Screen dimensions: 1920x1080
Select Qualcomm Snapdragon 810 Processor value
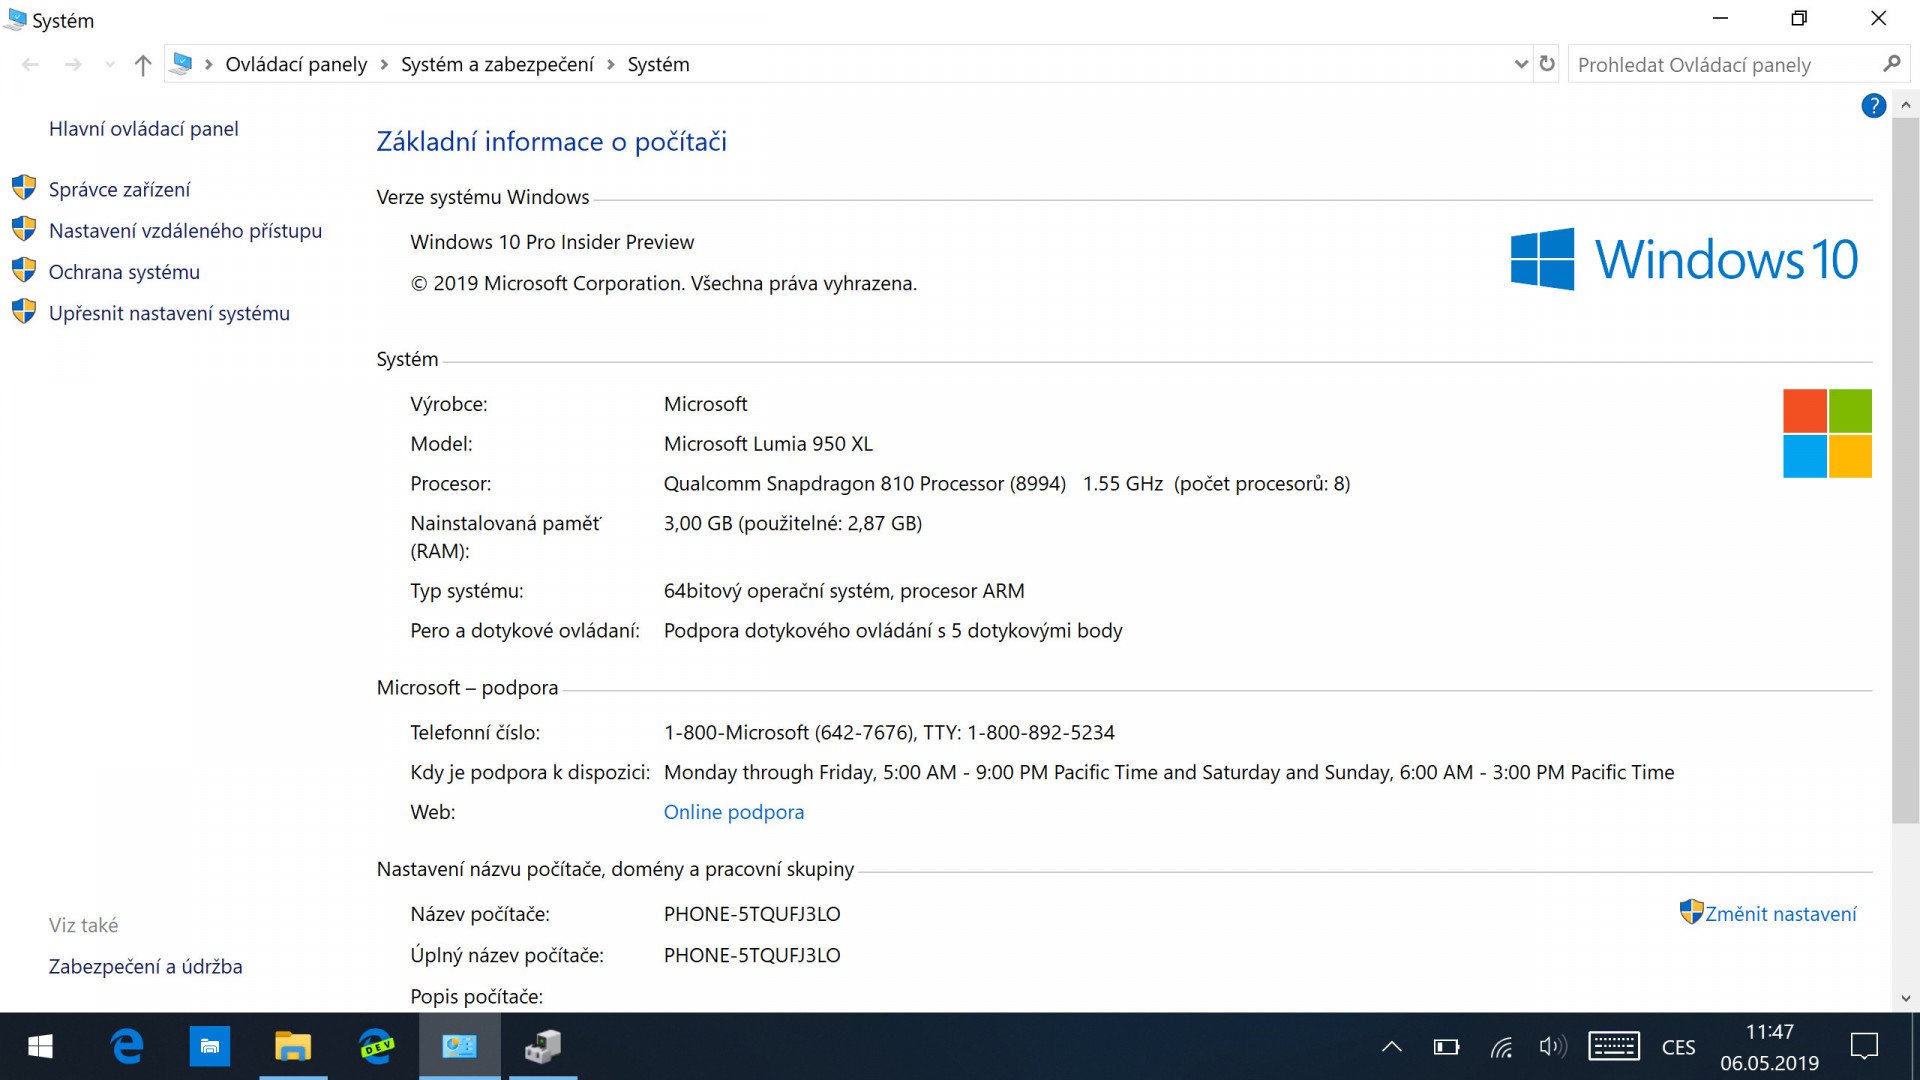(x=1007, y=484)
